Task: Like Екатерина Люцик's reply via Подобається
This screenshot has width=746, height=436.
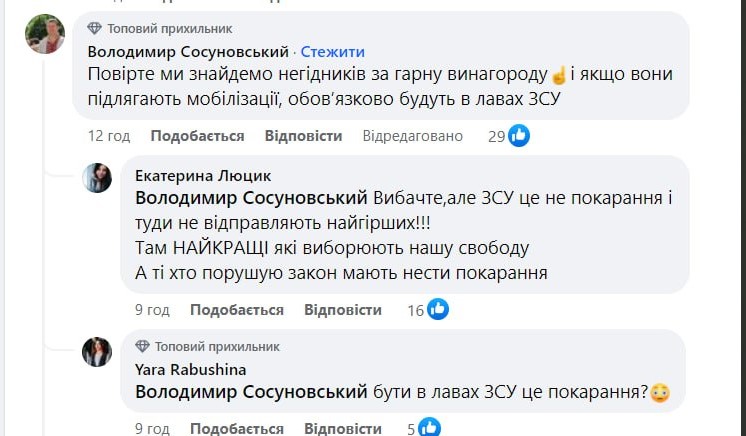Action: click(x=237, y=310)
